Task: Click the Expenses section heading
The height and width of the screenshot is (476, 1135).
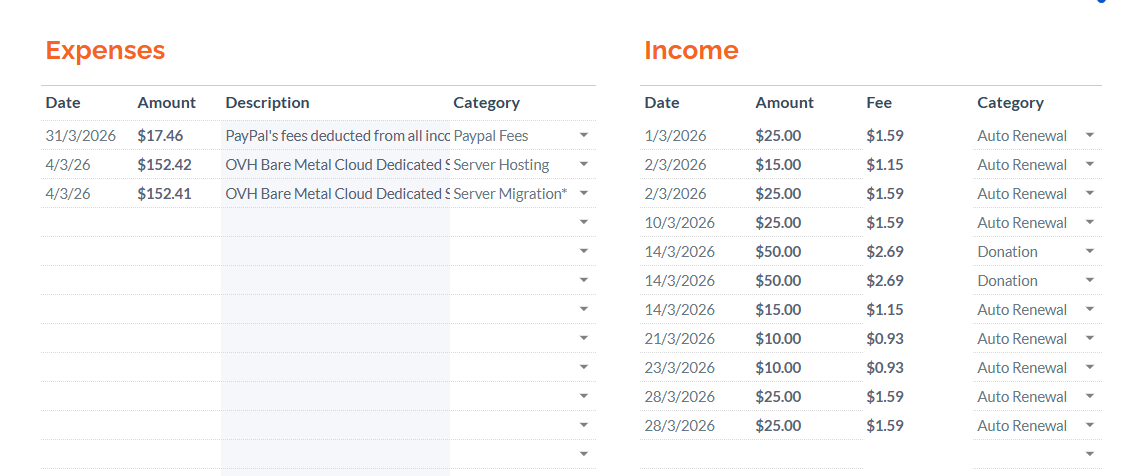Action: [x=105, y=50]
